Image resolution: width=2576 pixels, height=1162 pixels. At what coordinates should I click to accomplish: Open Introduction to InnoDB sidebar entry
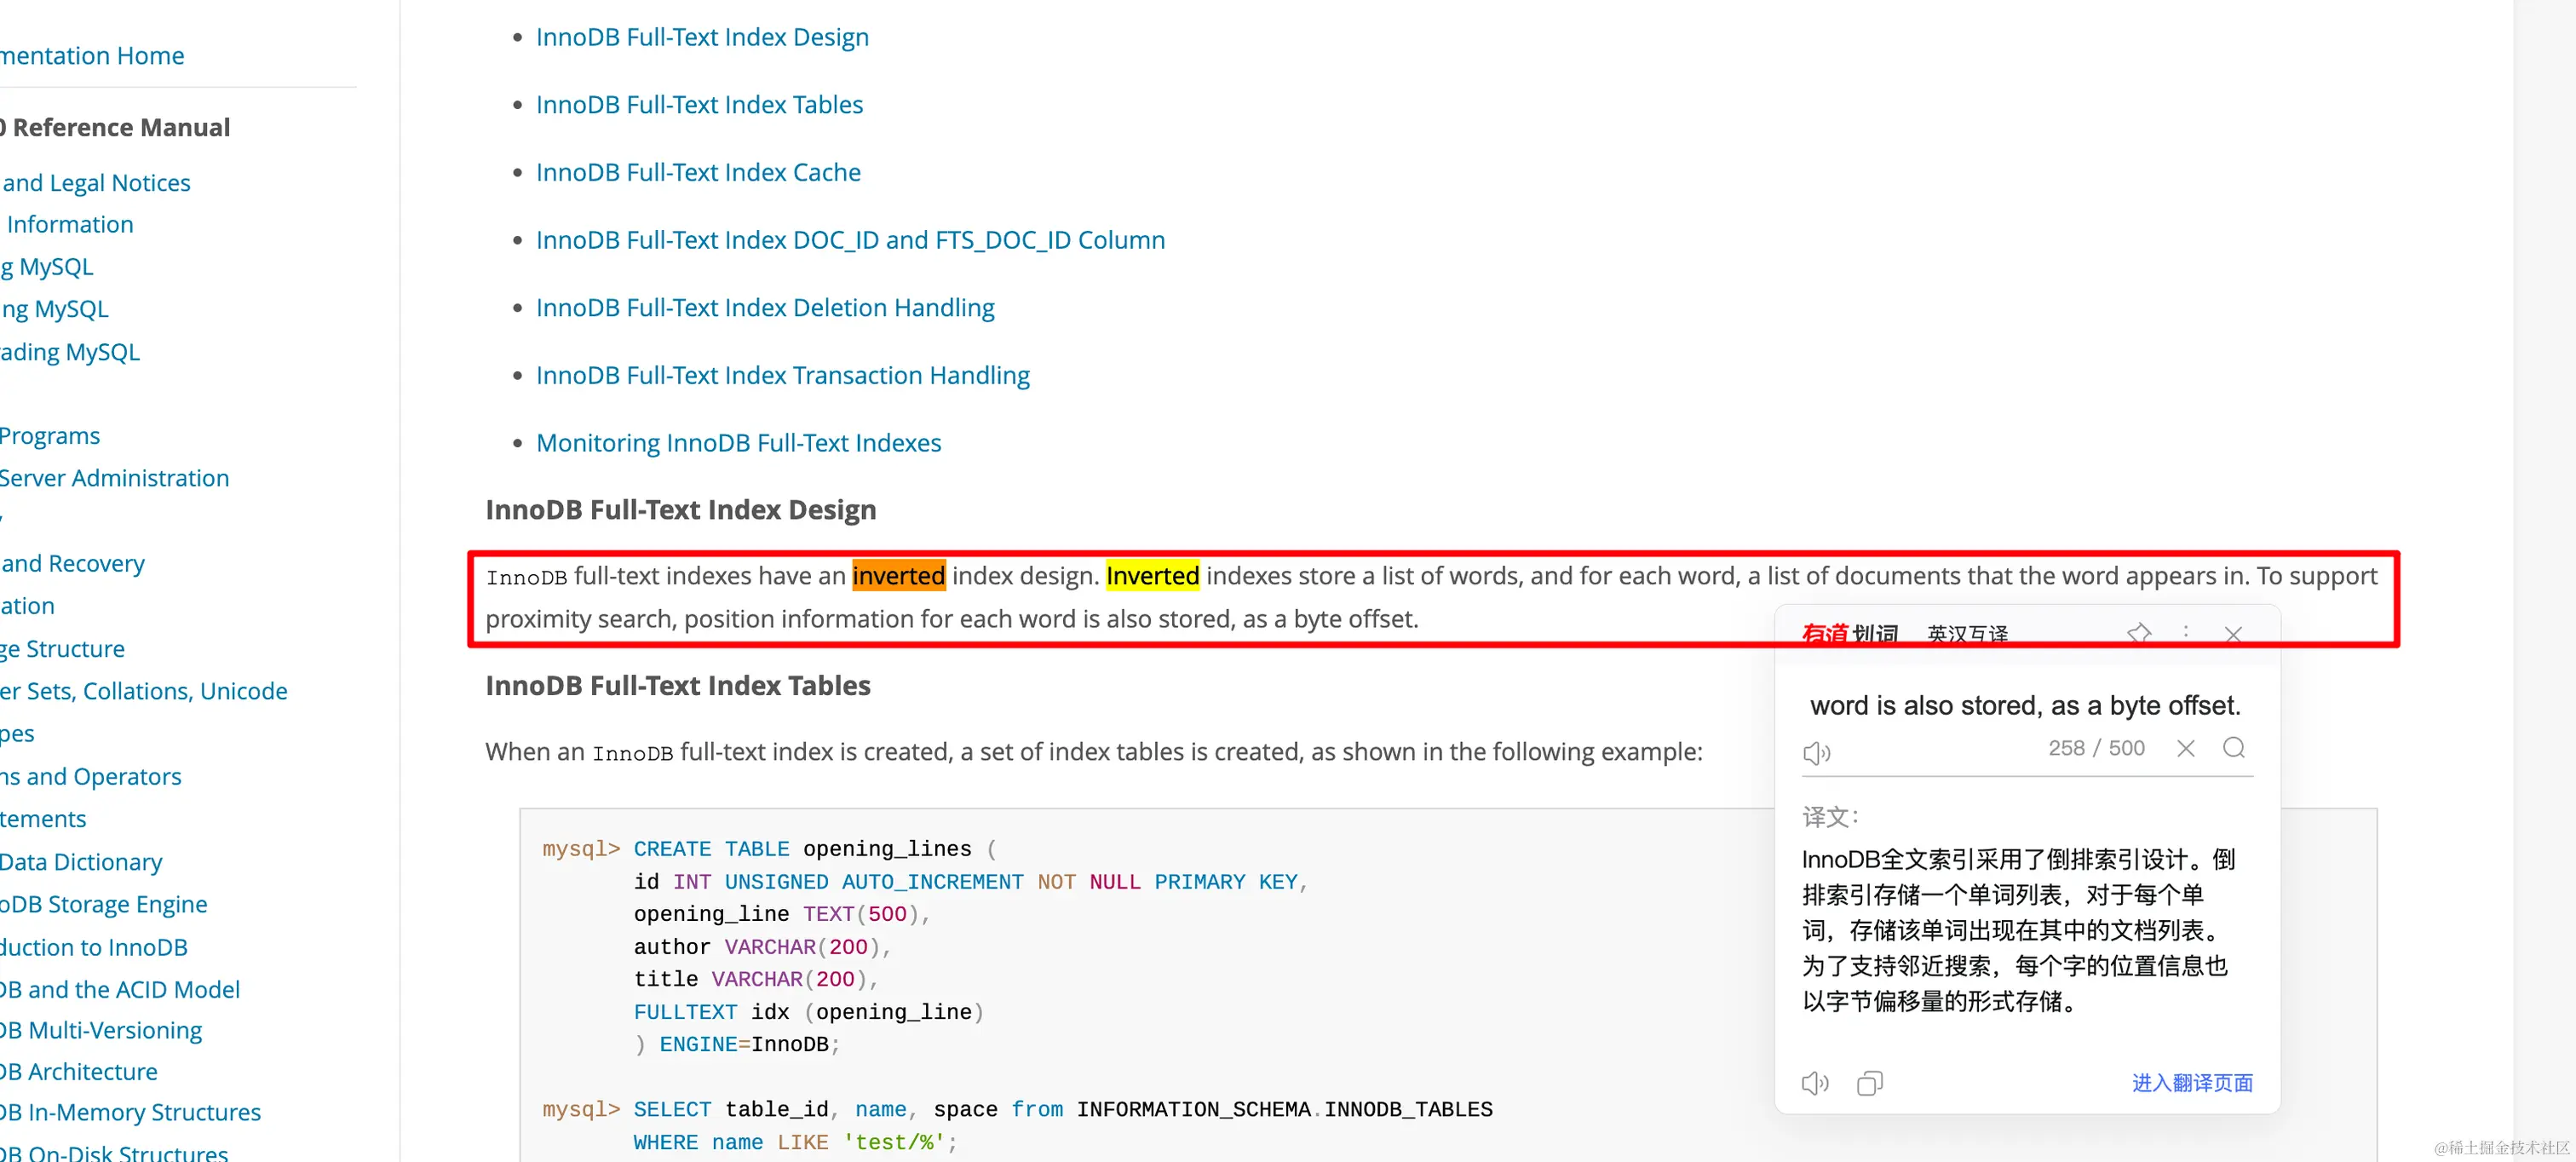94,947
